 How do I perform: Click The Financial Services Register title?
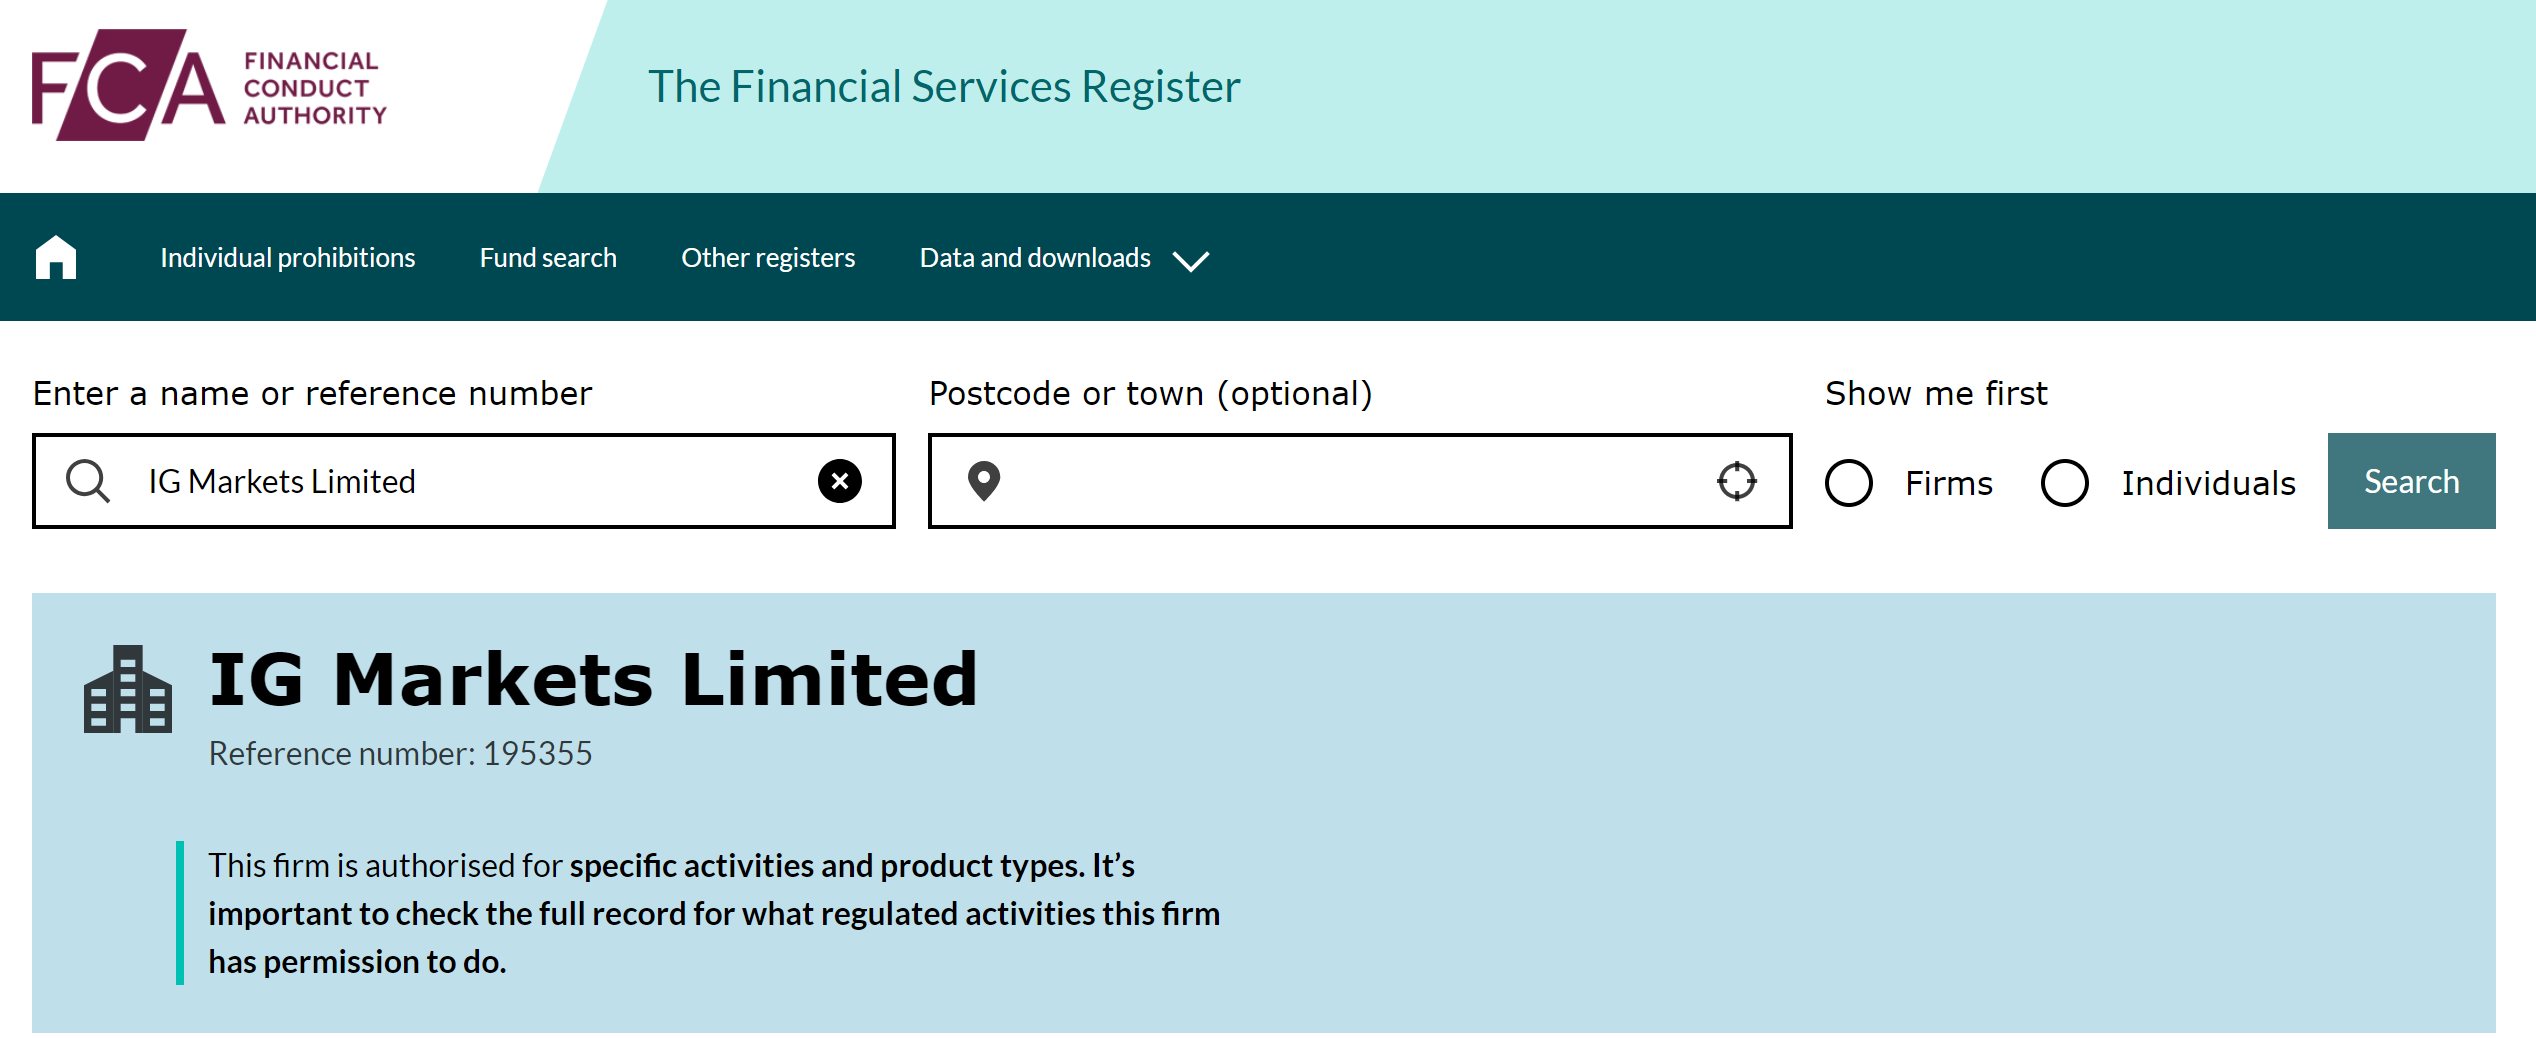944,86
